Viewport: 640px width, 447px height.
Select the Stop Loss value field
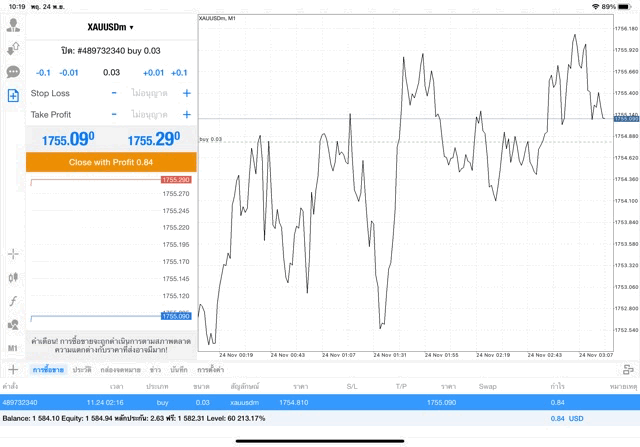149,93
